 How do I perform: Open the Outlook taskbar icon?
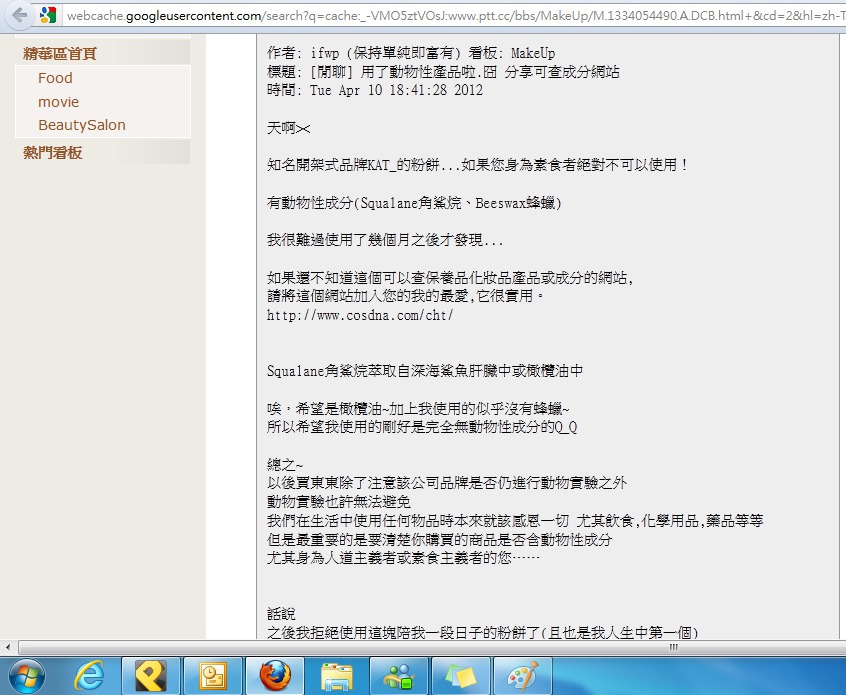click(213, 676)
